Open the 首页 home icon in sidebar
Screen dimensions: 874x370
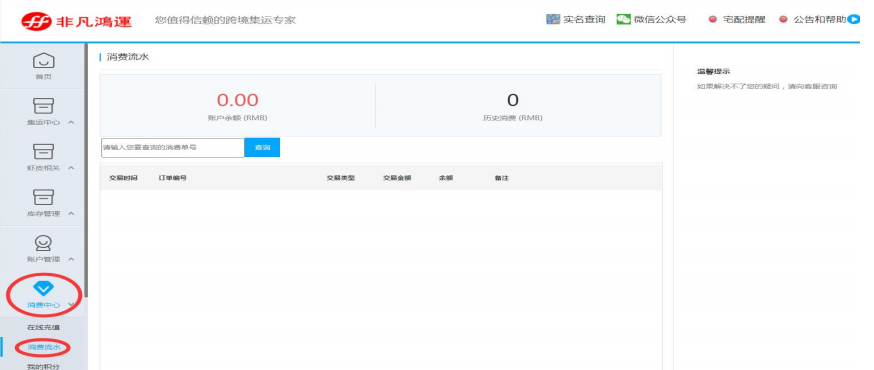click(43, 60)
